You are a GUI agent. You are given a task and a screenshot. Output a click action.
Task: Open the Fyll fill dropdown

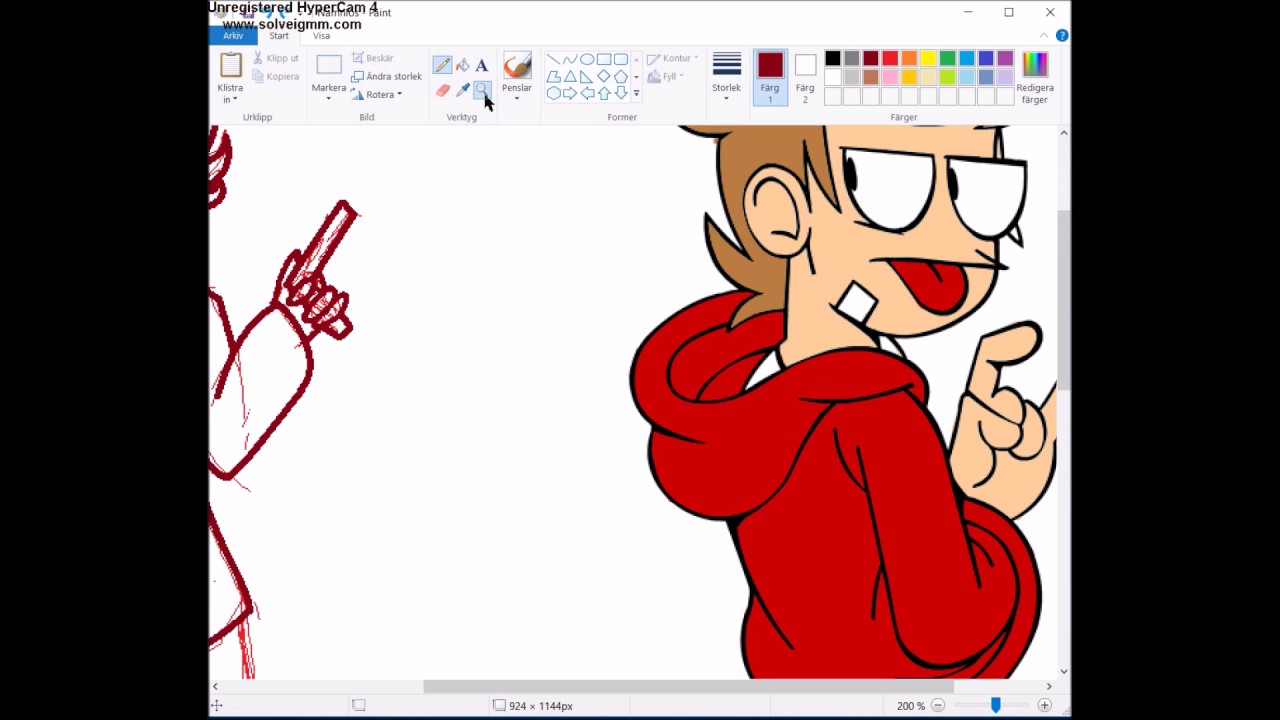pos(665,76)
